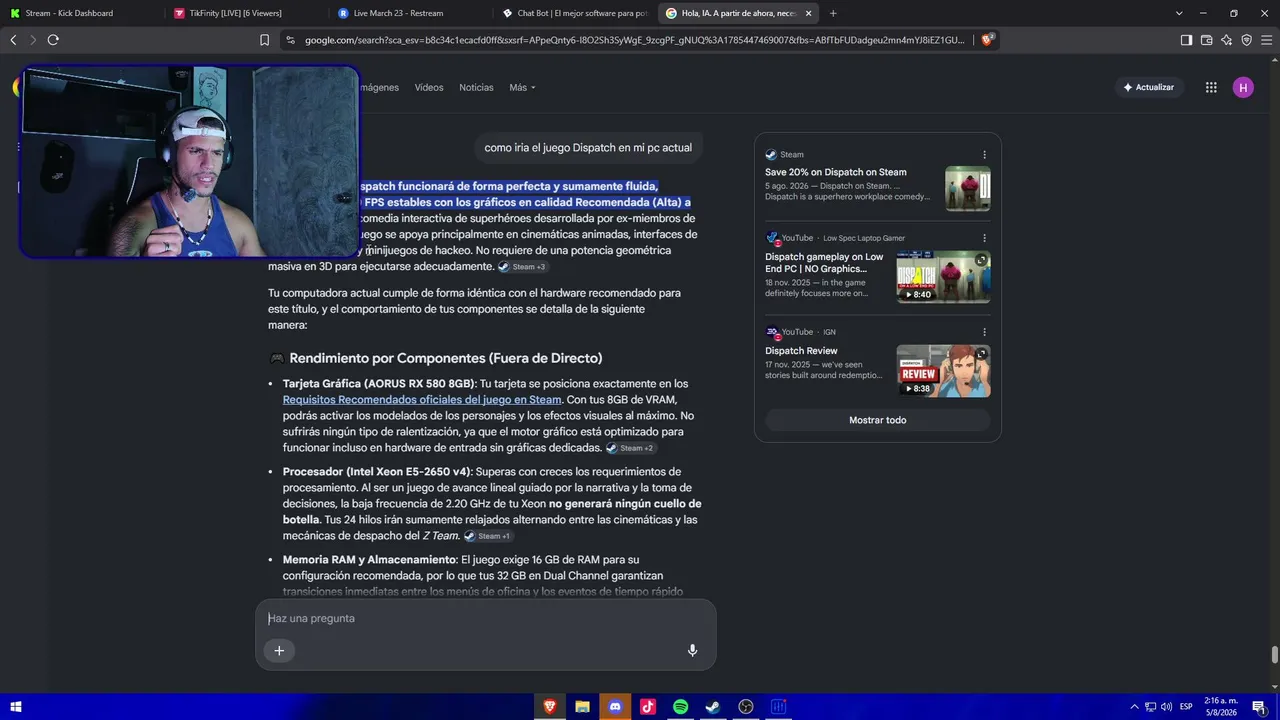Open the Windows notification center
This screenshot has width=1280, height=720.
(1259, 707)
